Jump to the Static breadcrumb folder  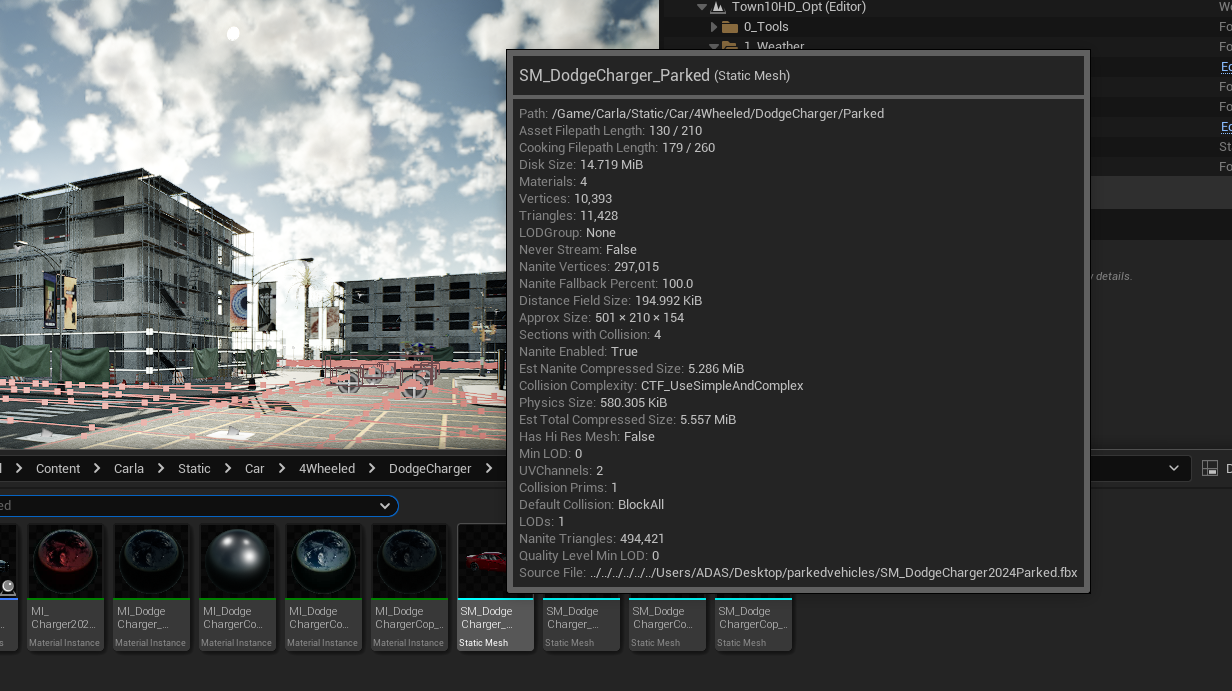pyautogui.click(x=194, y=468)
